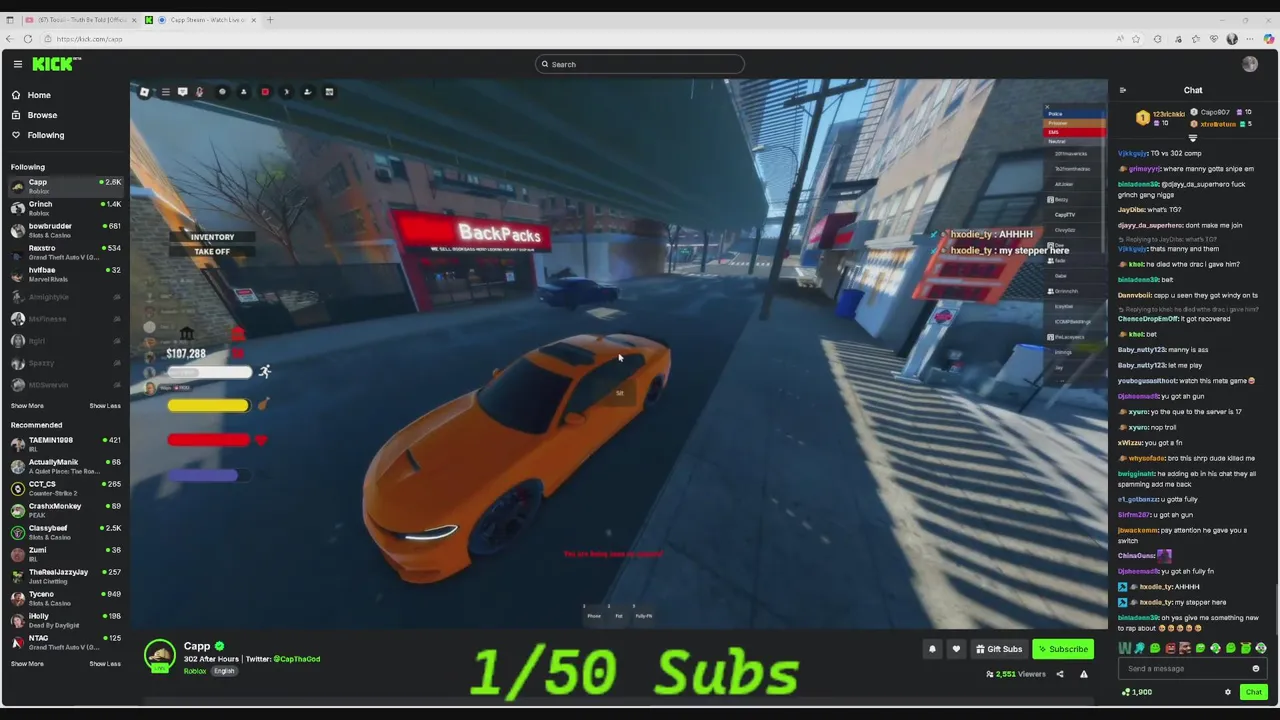1280x720 pixels.
Task: Click the red record icon in game toolbar
Action: click(265, 92)
